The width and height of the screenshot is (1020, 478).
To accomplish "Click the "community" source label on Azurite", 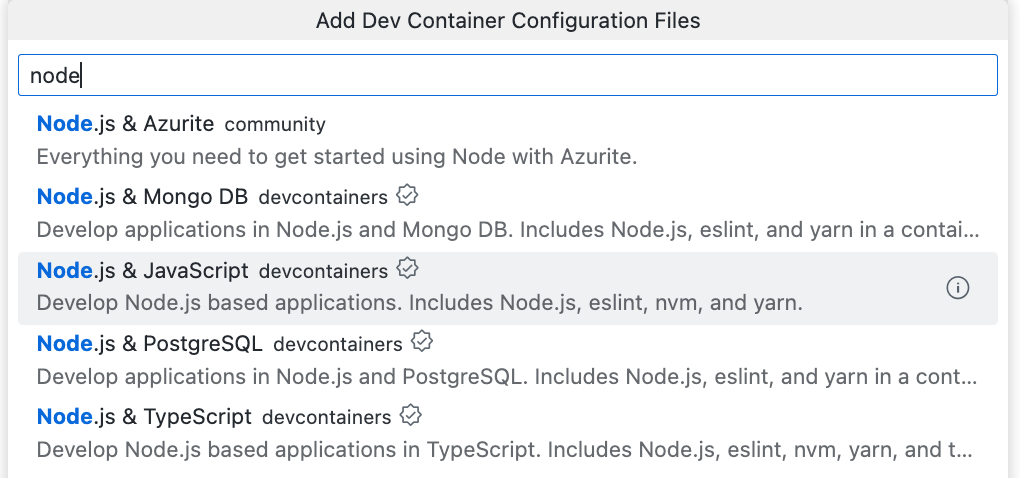I will [275, 125].
